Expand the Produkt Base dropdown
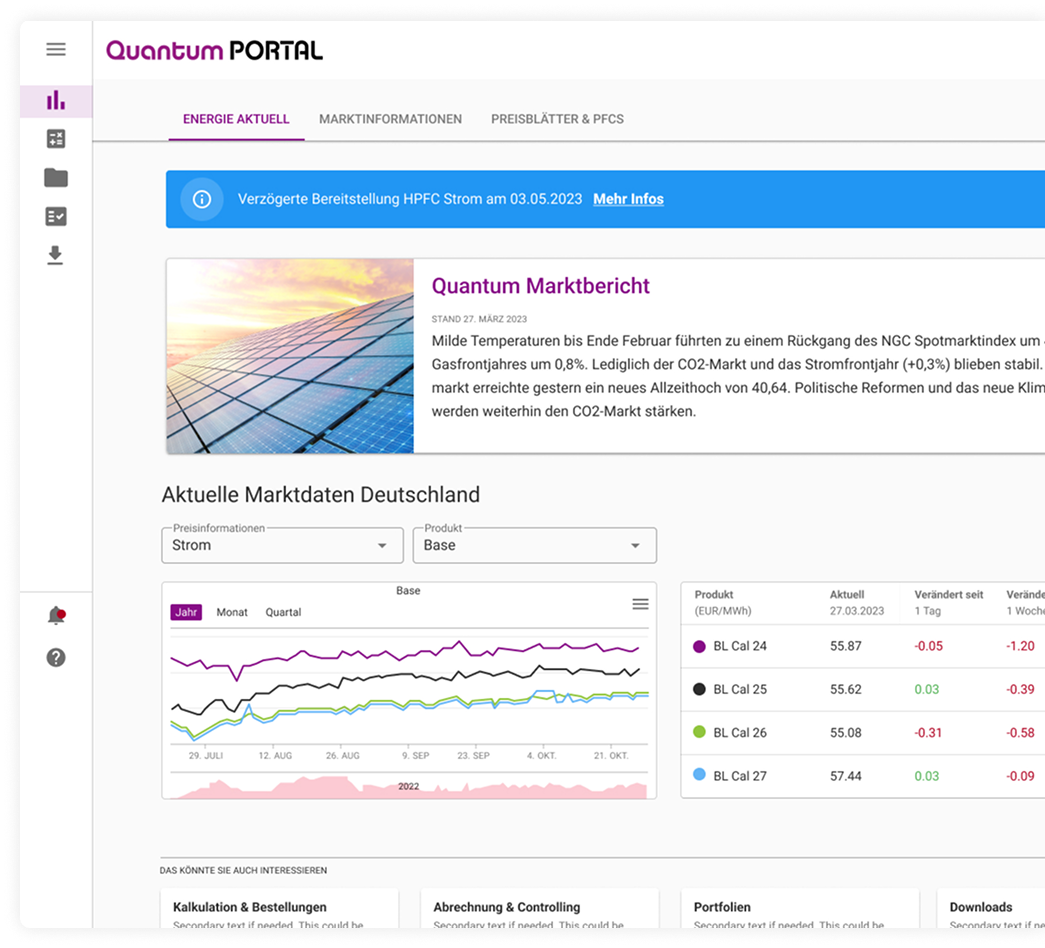Screen dimensions: 1045x948 click(534, 545)
